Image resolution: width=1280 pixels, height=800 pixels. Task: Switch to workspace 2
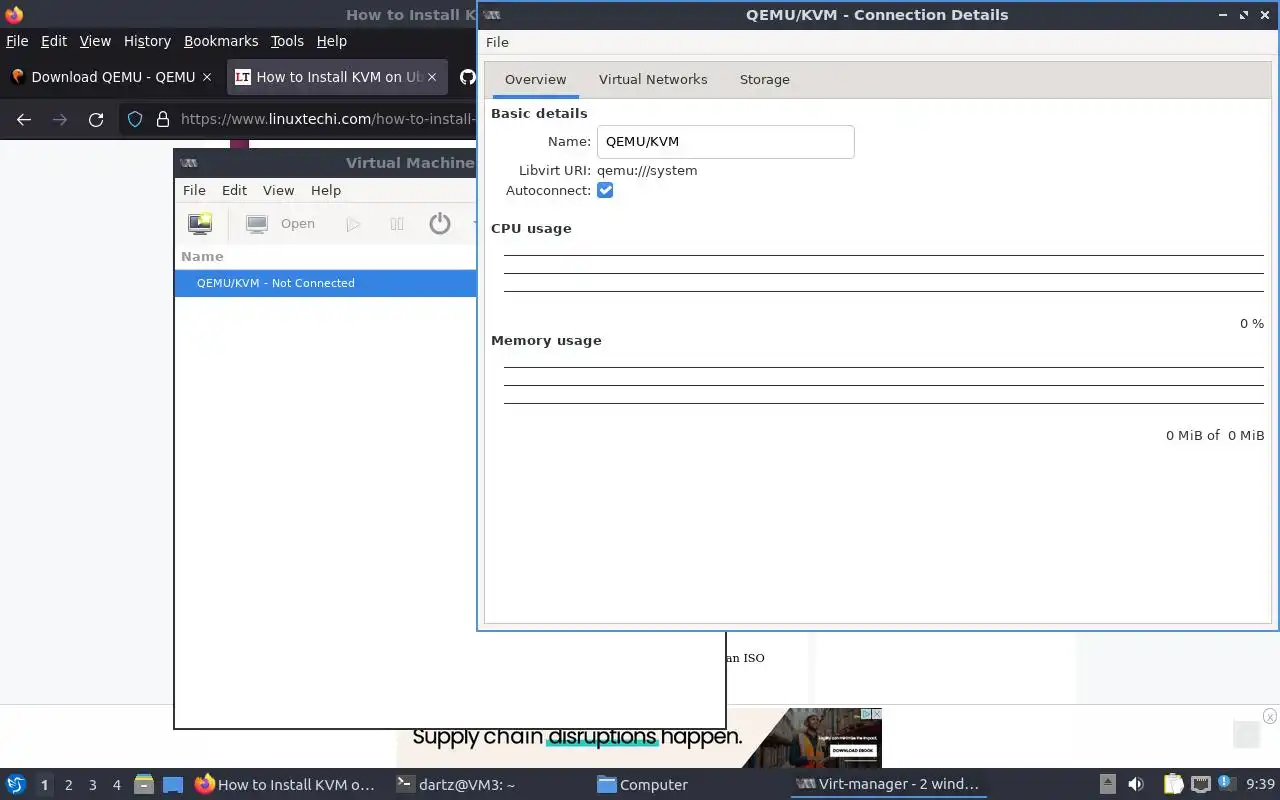click(68, 785)
